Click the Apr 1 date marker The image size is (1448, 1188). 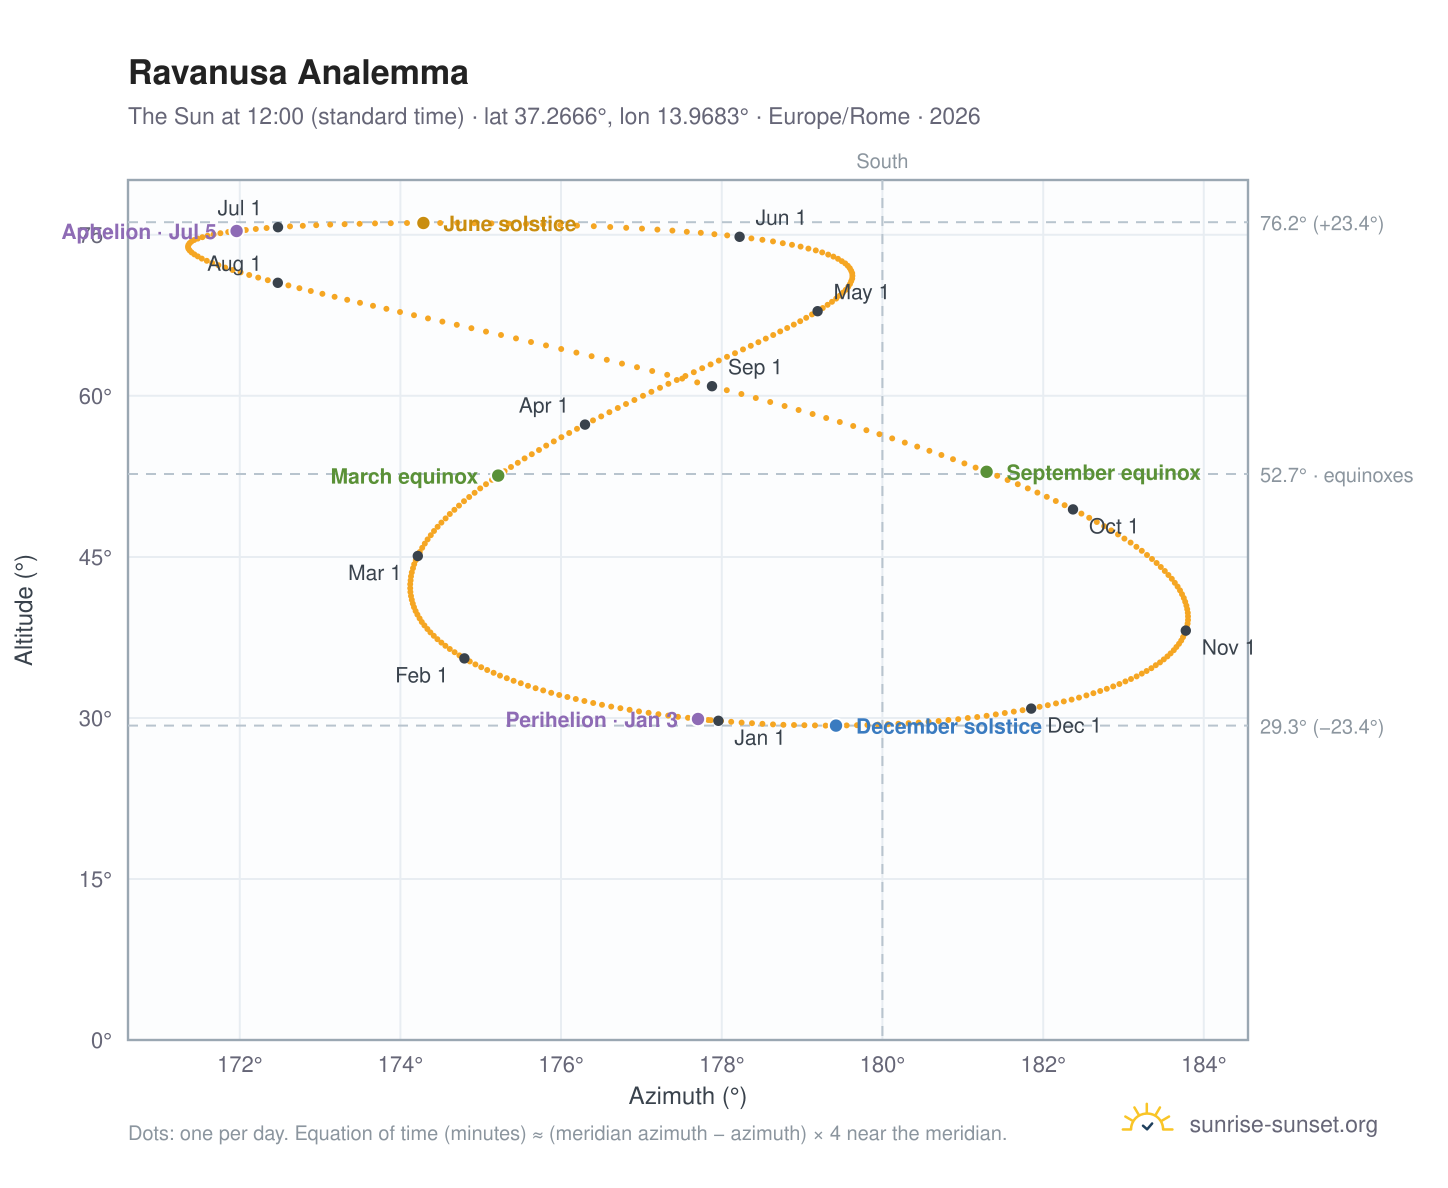(x=585, y=424)
